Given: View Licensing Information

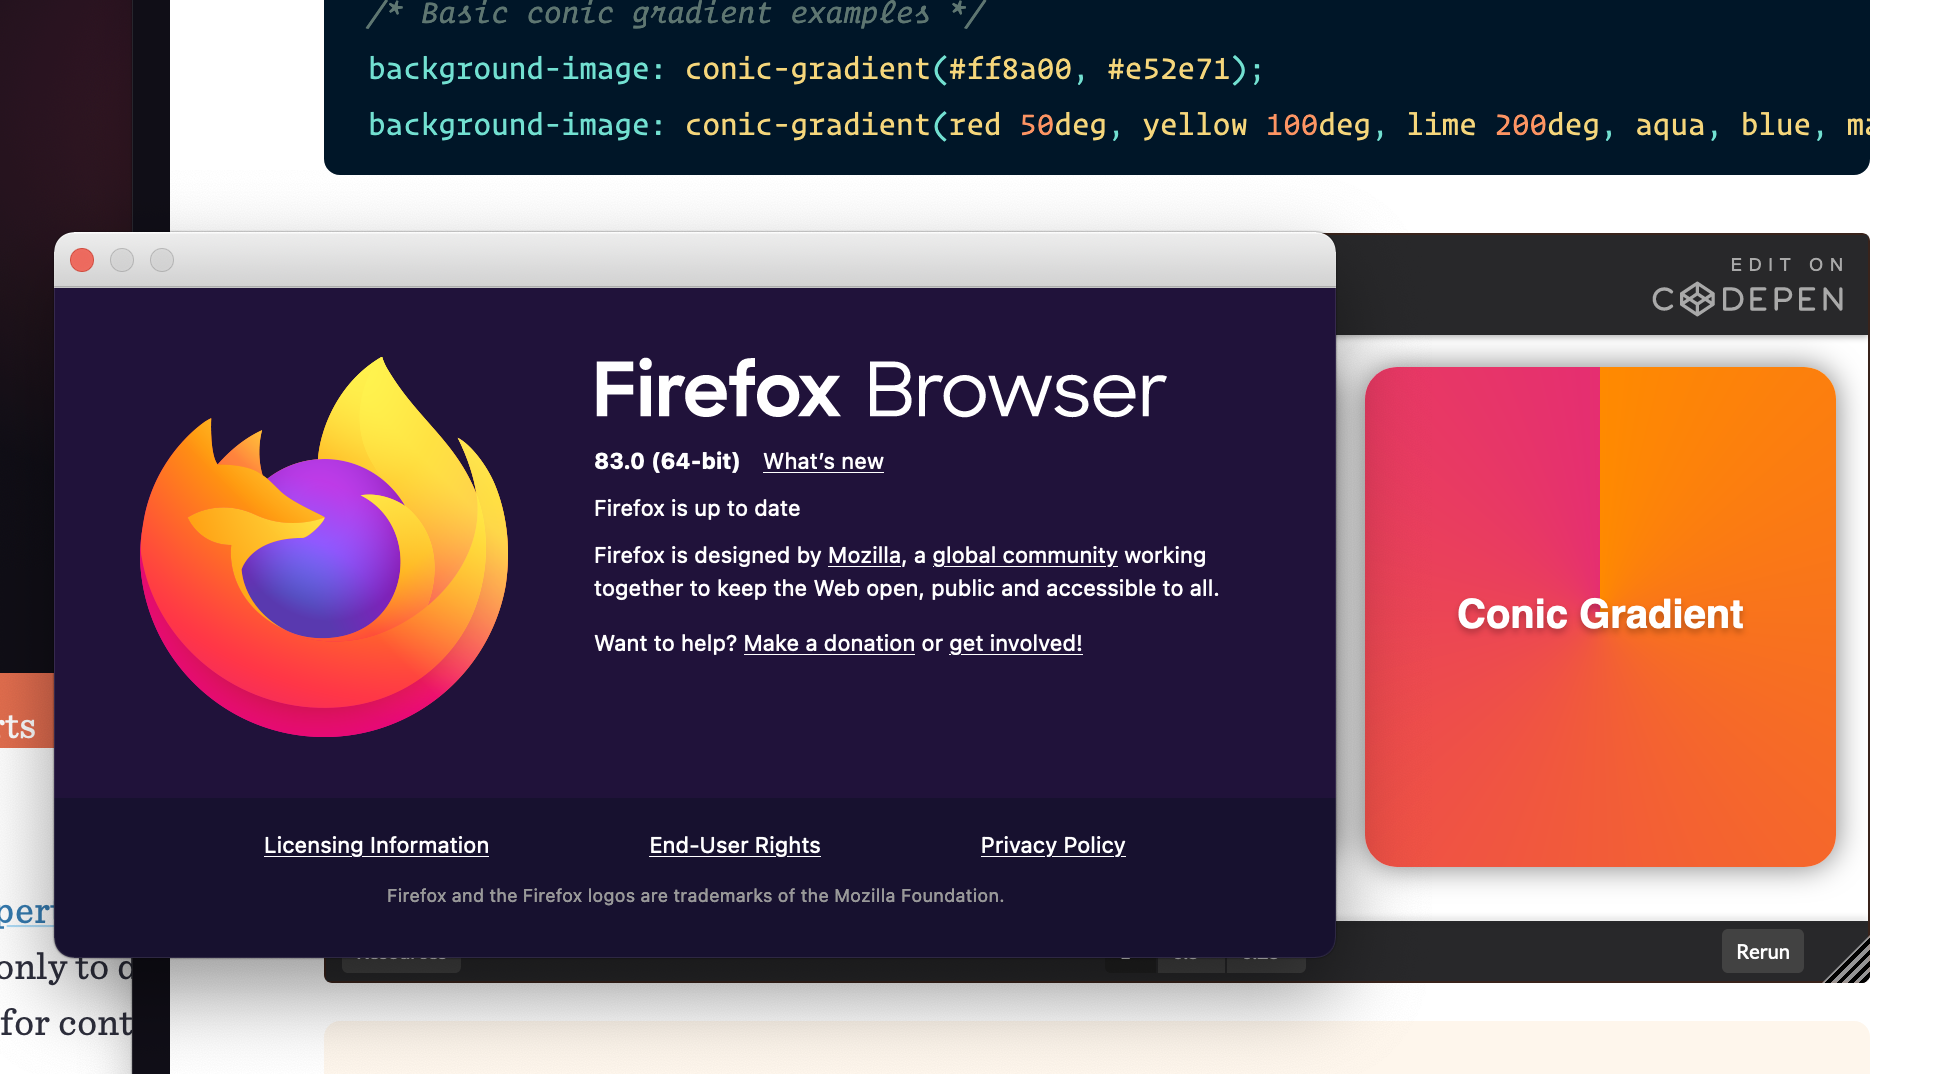Looking at the screenshot, I should 376,845.
